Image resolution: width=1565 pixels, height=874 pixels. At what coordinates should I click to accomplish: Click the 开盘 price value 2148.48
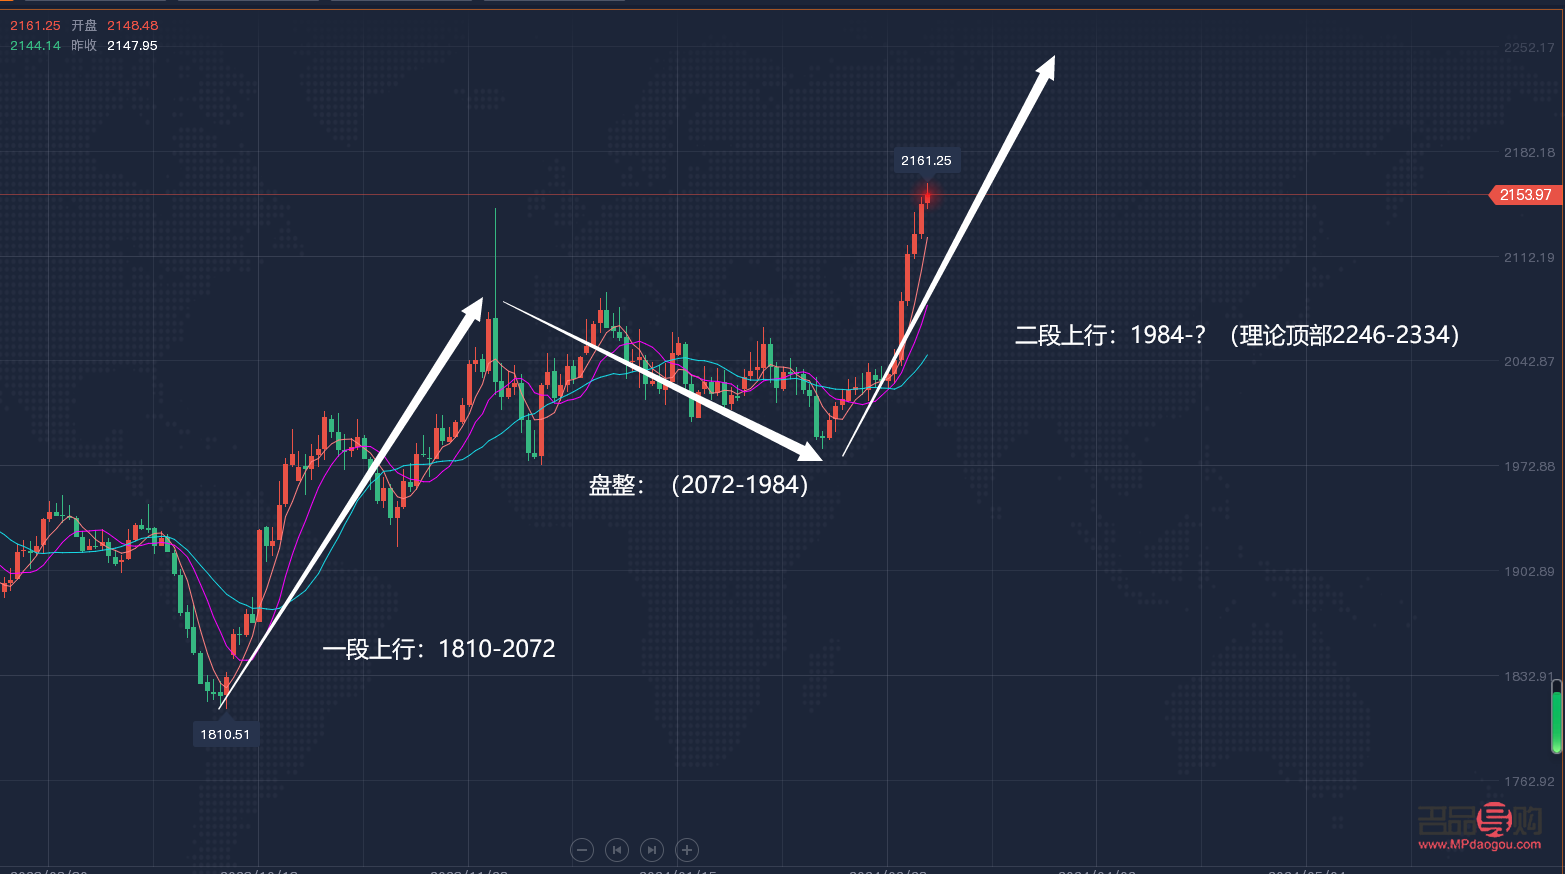tap(132, 25)
